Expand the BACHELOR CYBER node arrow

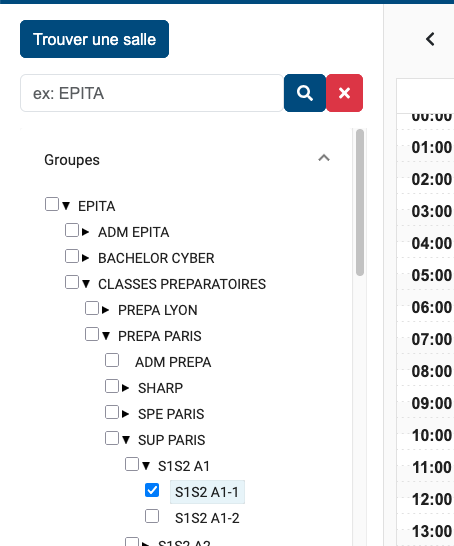click(x=85, y=258)
